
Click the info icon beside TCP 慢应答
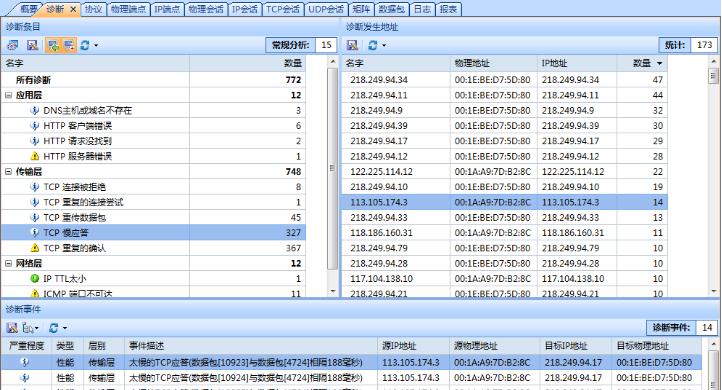[x=34, y=233]
